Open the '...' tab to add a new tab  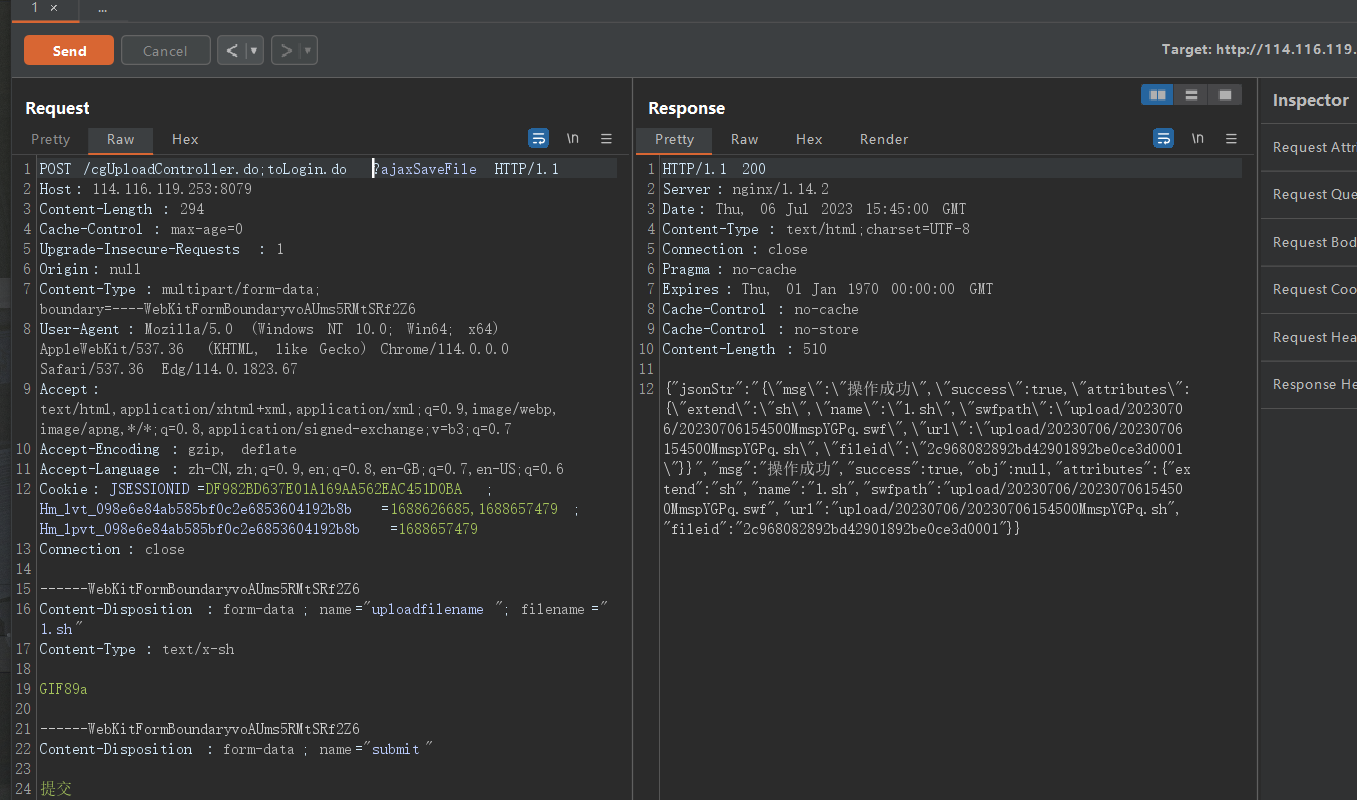pyautogui.click(x=103, y=8)
